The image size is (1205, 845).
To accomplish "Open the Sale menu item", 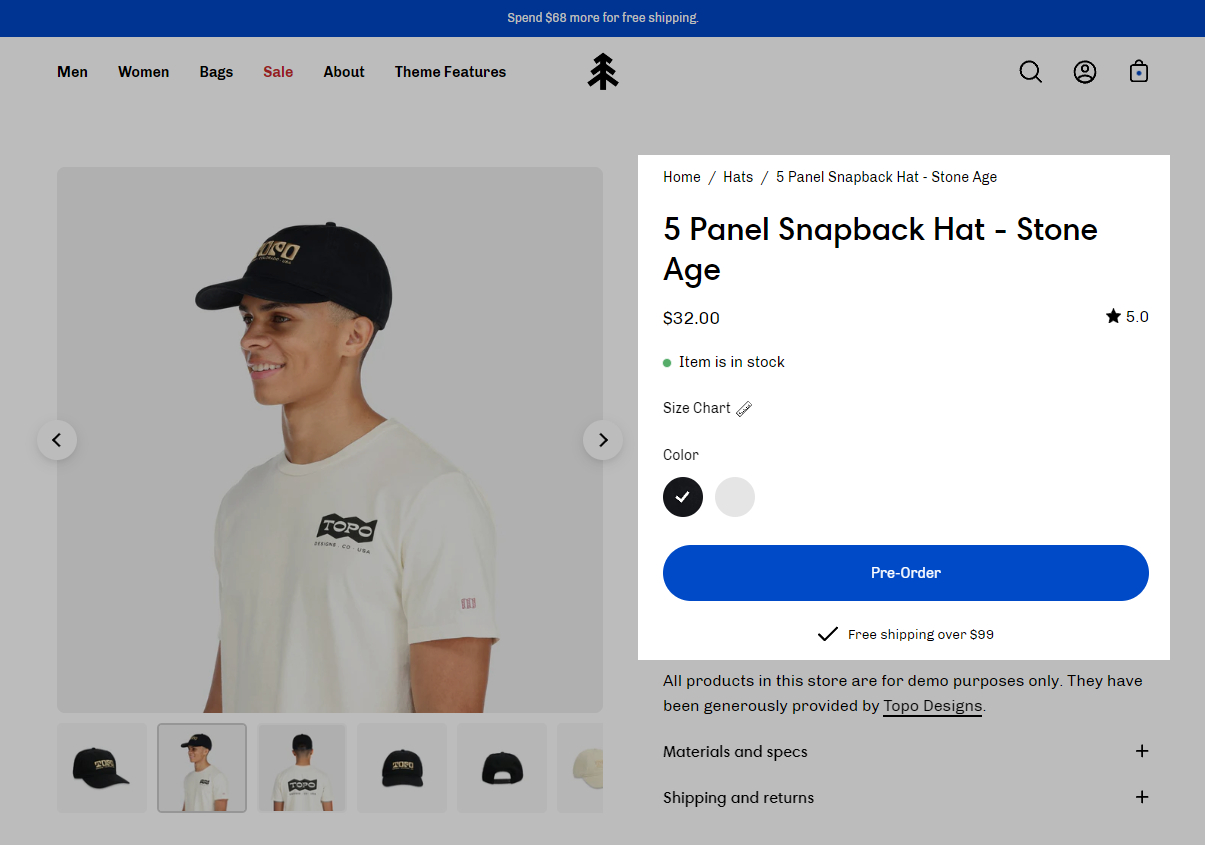I will pos(278,72).
